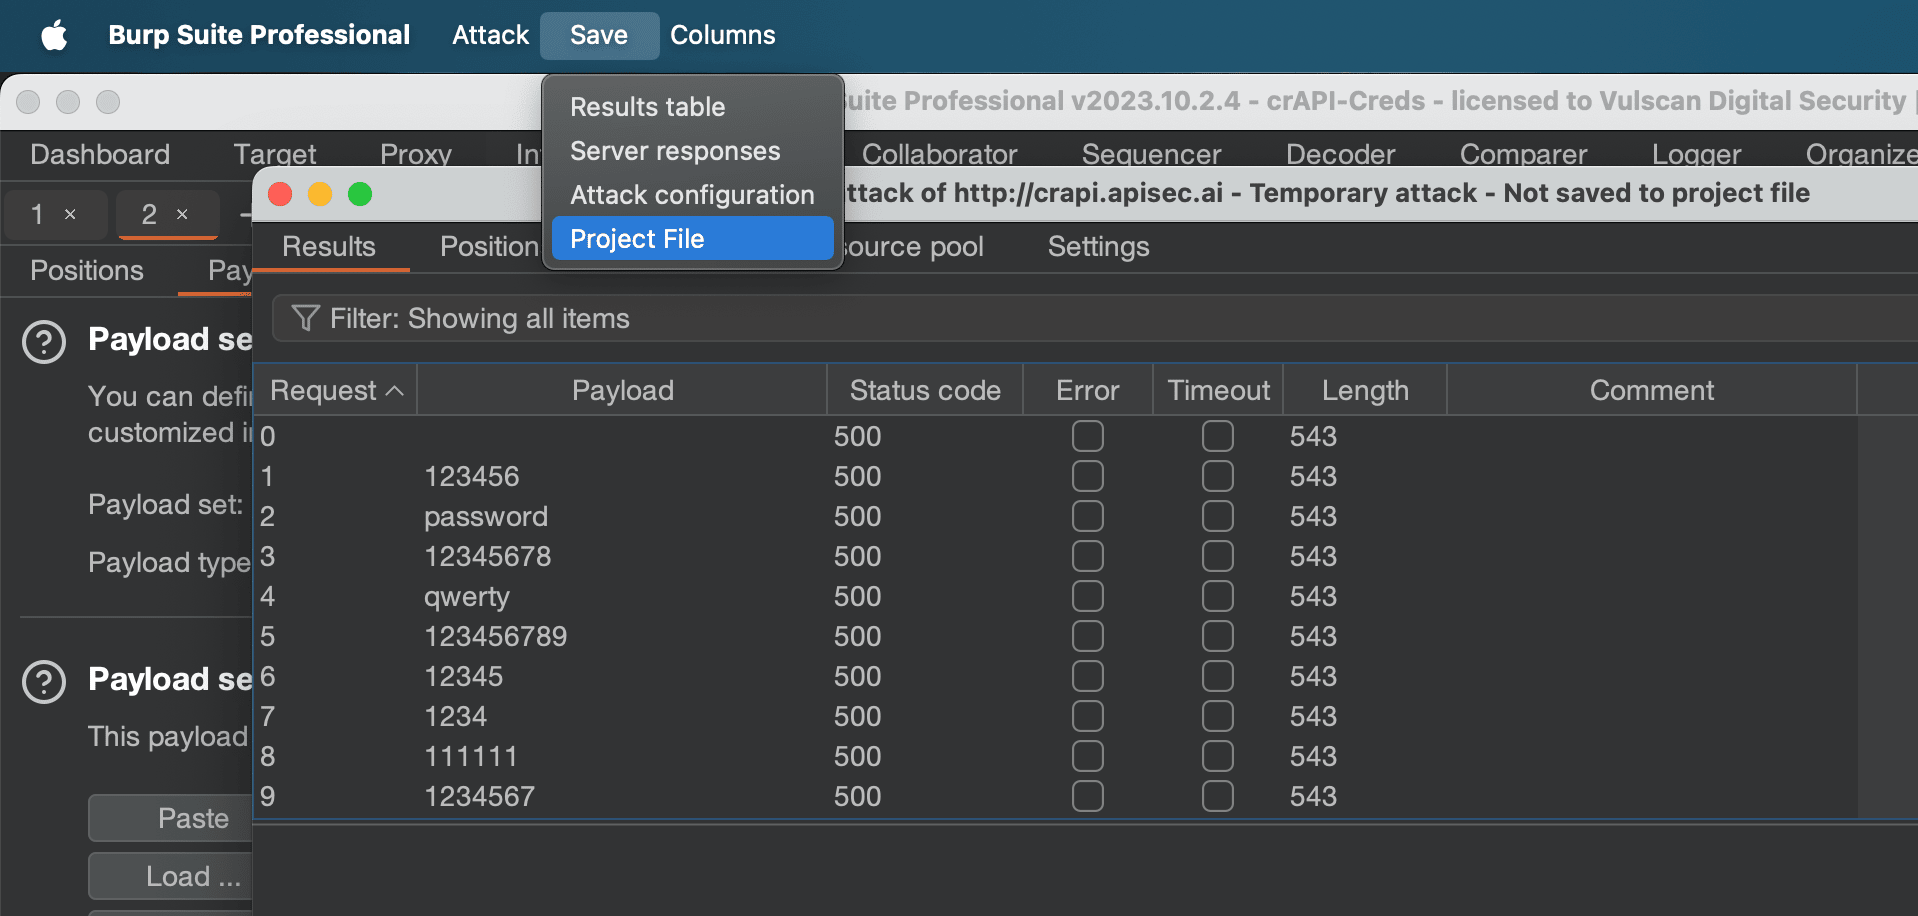The height and width of the screenshot is (916, 1918).
Task: Open the Organizer tab
Action: [1861, 155]
